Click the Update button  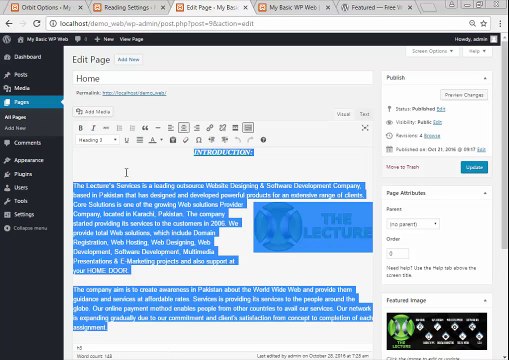tap(474, 167)
